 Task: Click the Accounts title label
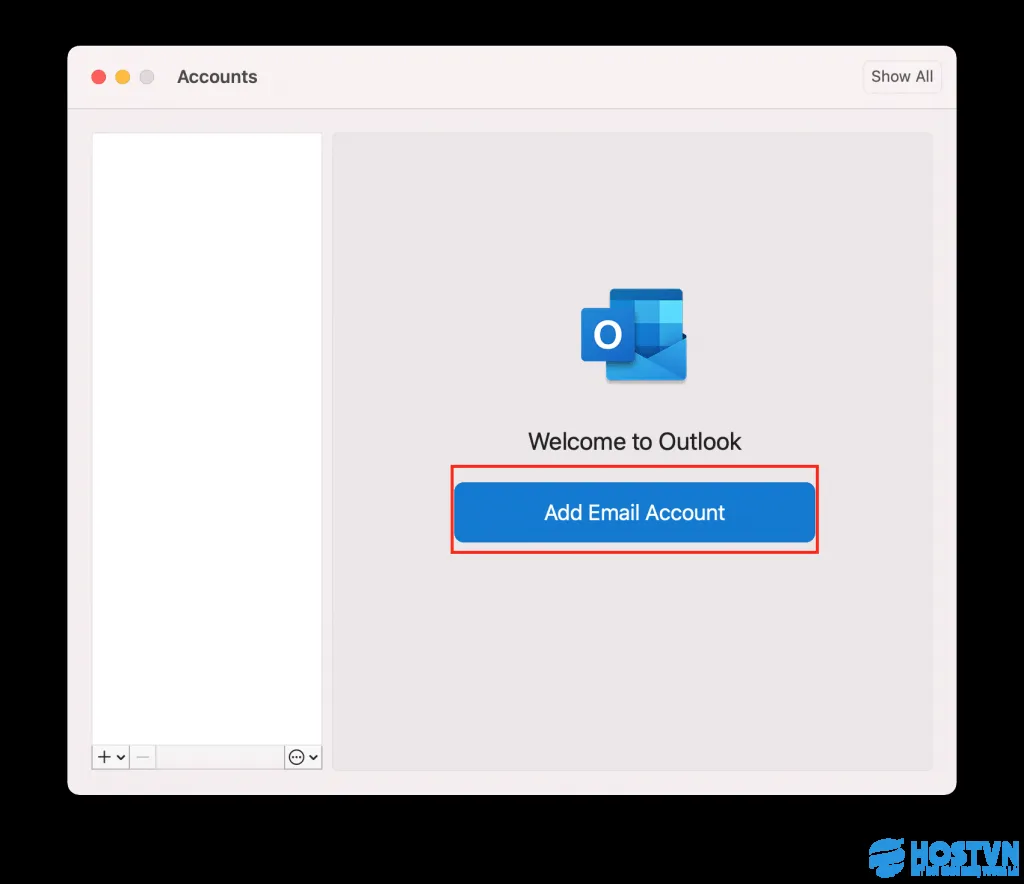217,76
